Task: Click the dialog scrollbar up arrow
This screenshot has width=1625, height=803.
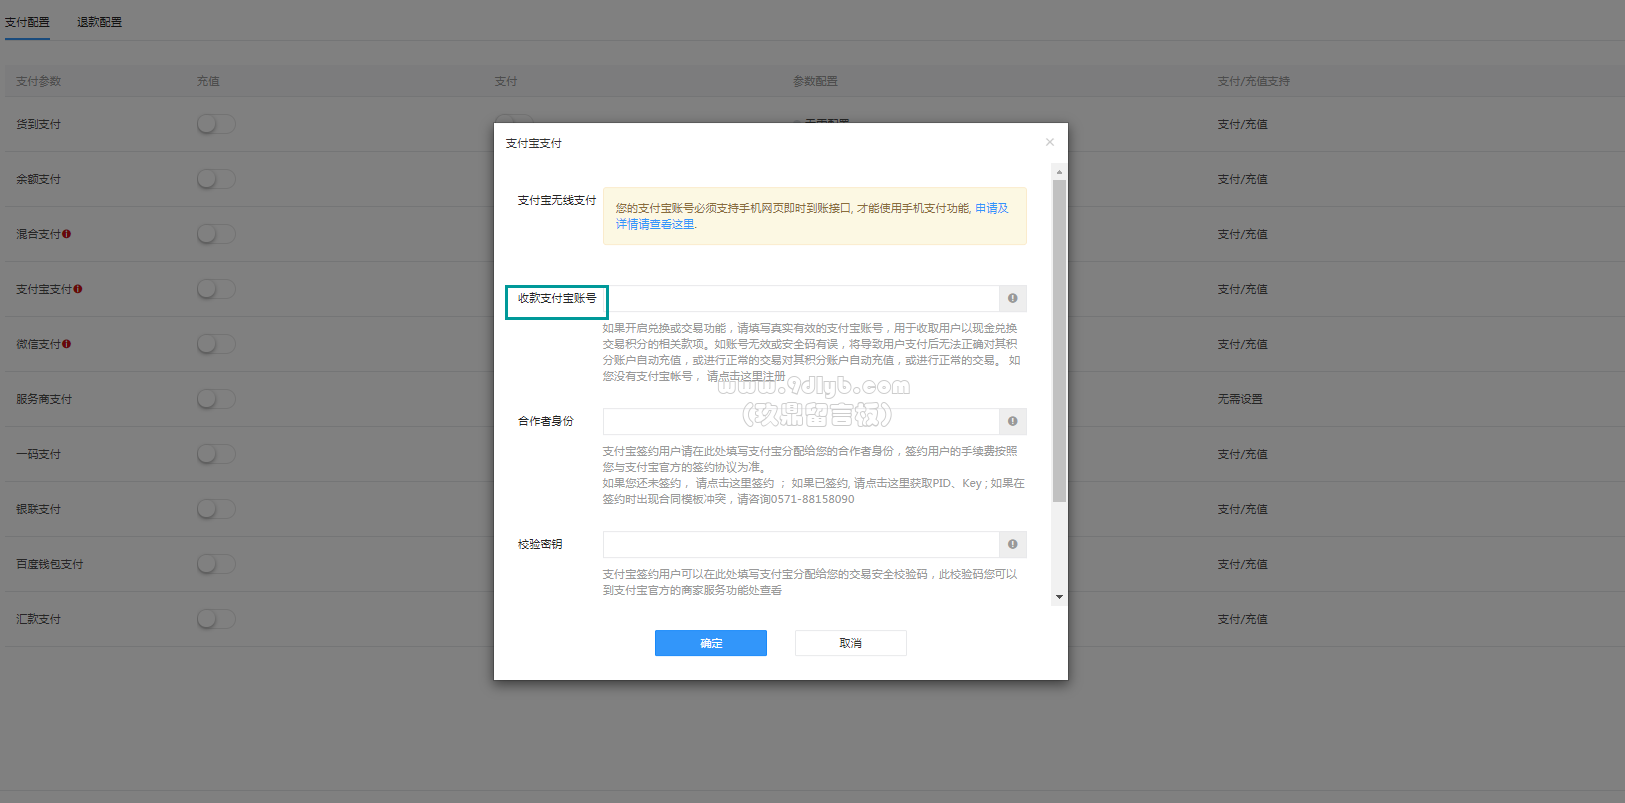Action: point(1059,172)
